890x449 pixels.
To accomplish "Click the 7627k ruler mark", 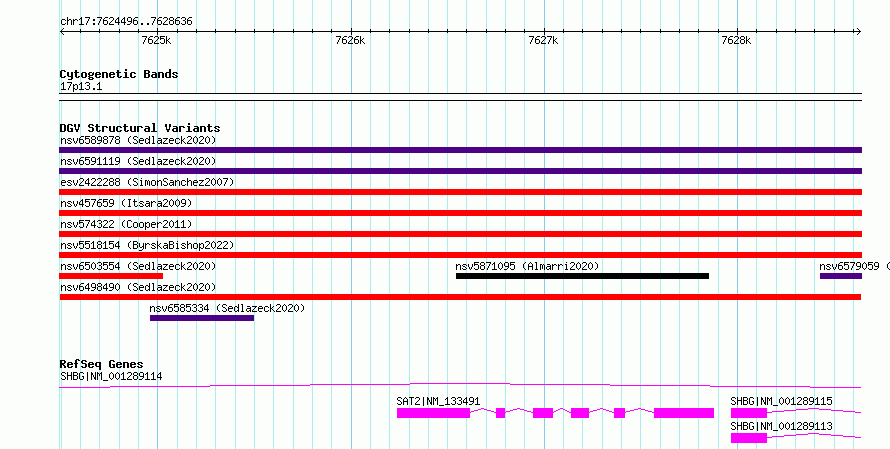I will (543, 40).
